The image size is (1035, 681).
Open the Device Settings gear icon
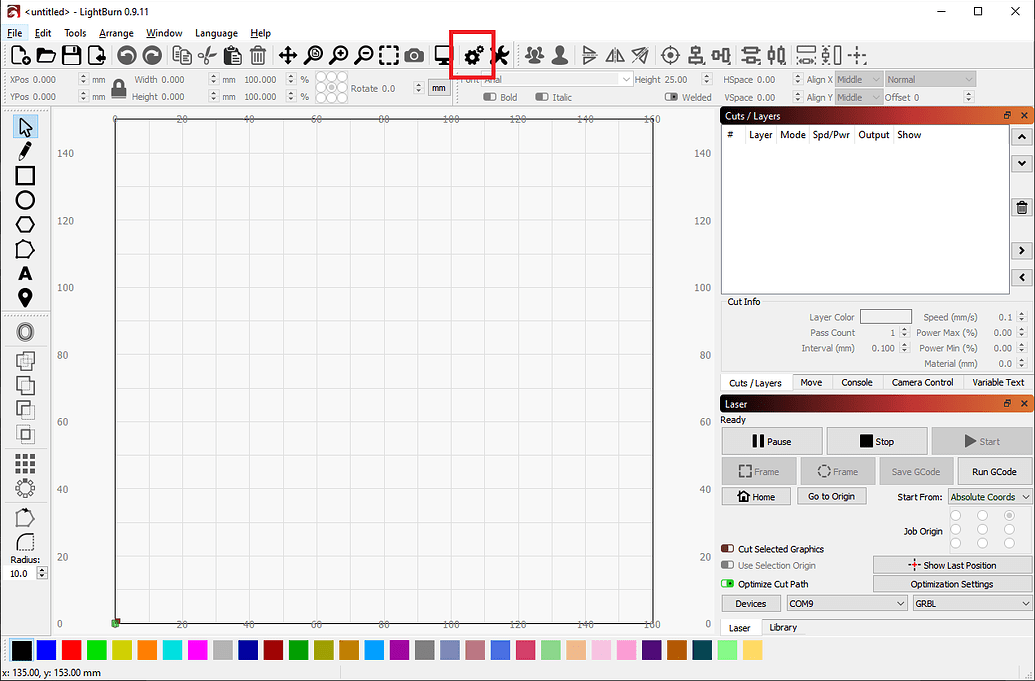point(471,56)
